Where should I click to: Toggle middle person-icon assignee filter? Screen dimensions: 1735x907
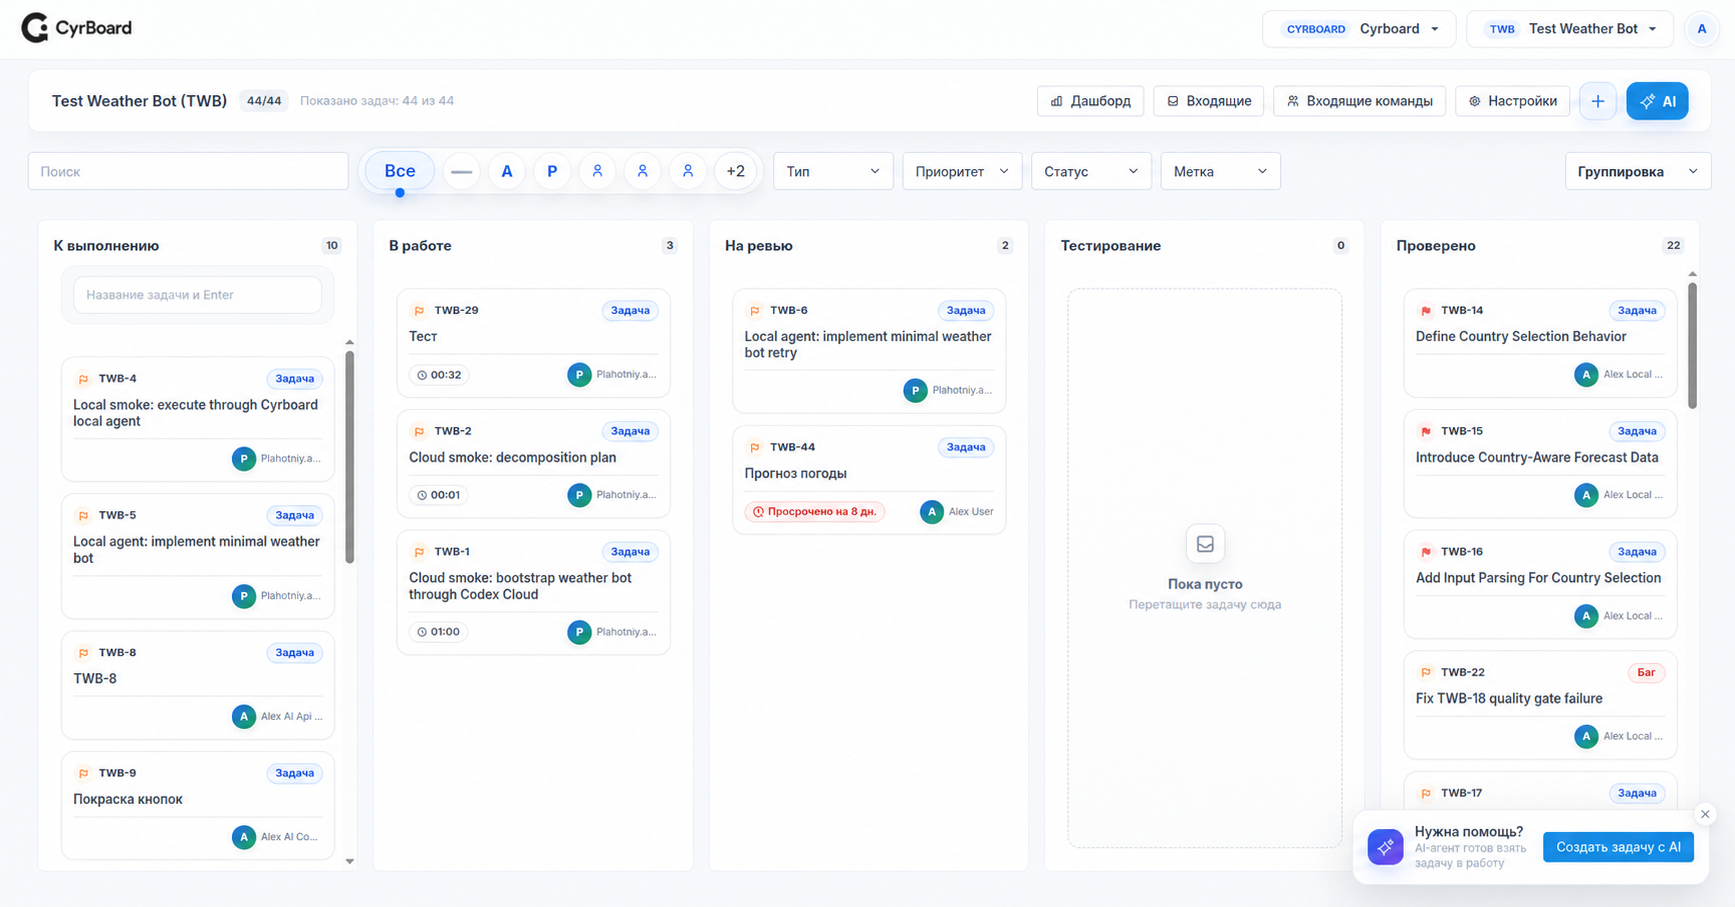tap(642, 171)
